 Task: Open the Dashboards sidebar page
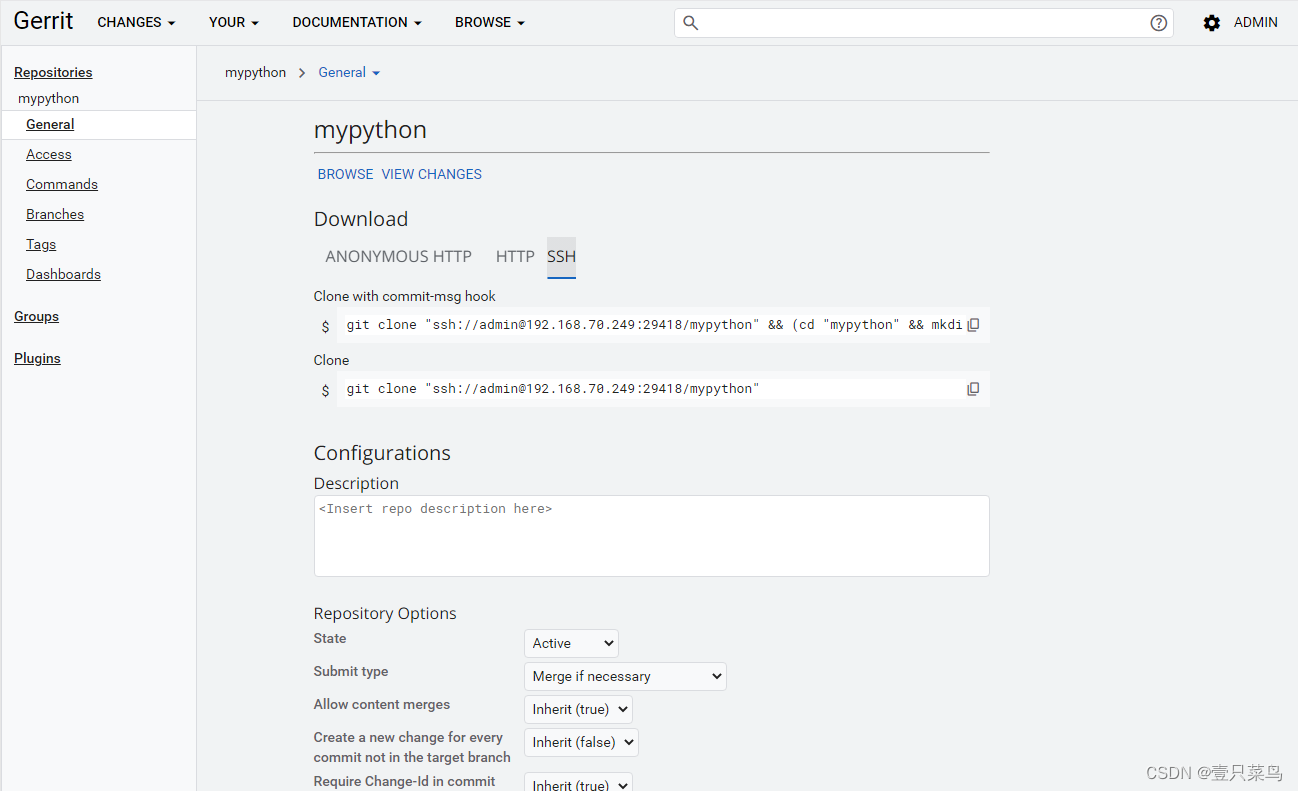click(63, 274)
